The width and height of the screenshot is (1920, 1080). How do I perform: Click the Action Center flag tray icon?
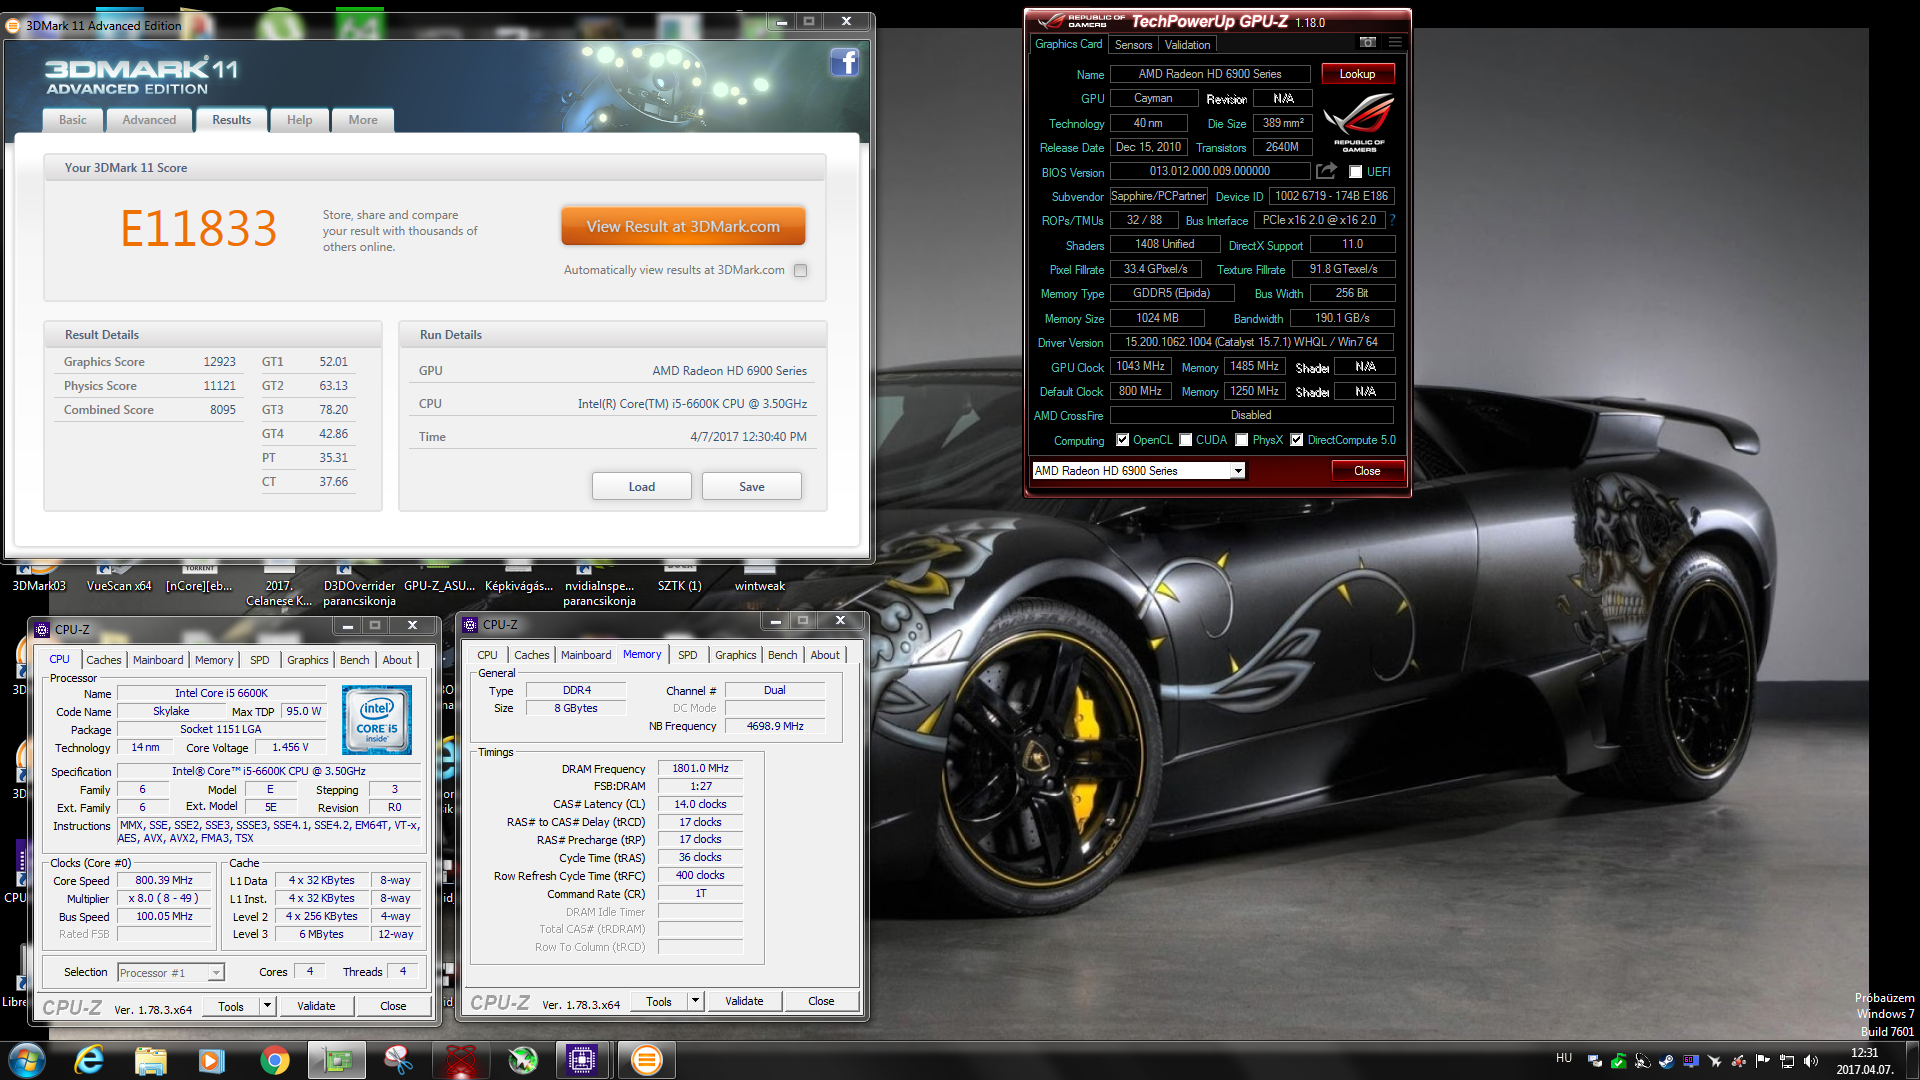click(1762, 1061)
